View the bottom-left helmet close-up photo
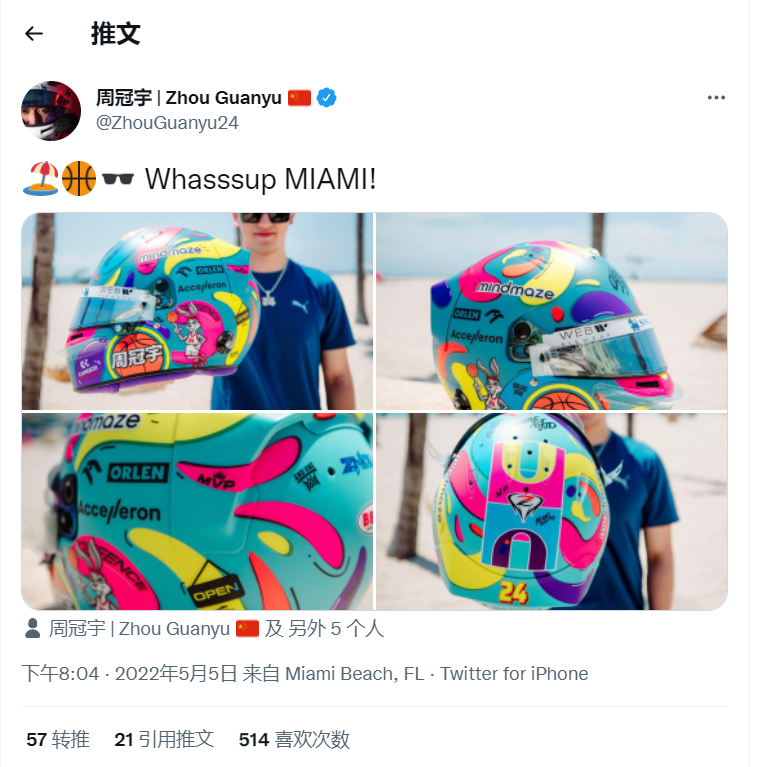The height and width of the screenshot is (767, 773). [197, 511]
